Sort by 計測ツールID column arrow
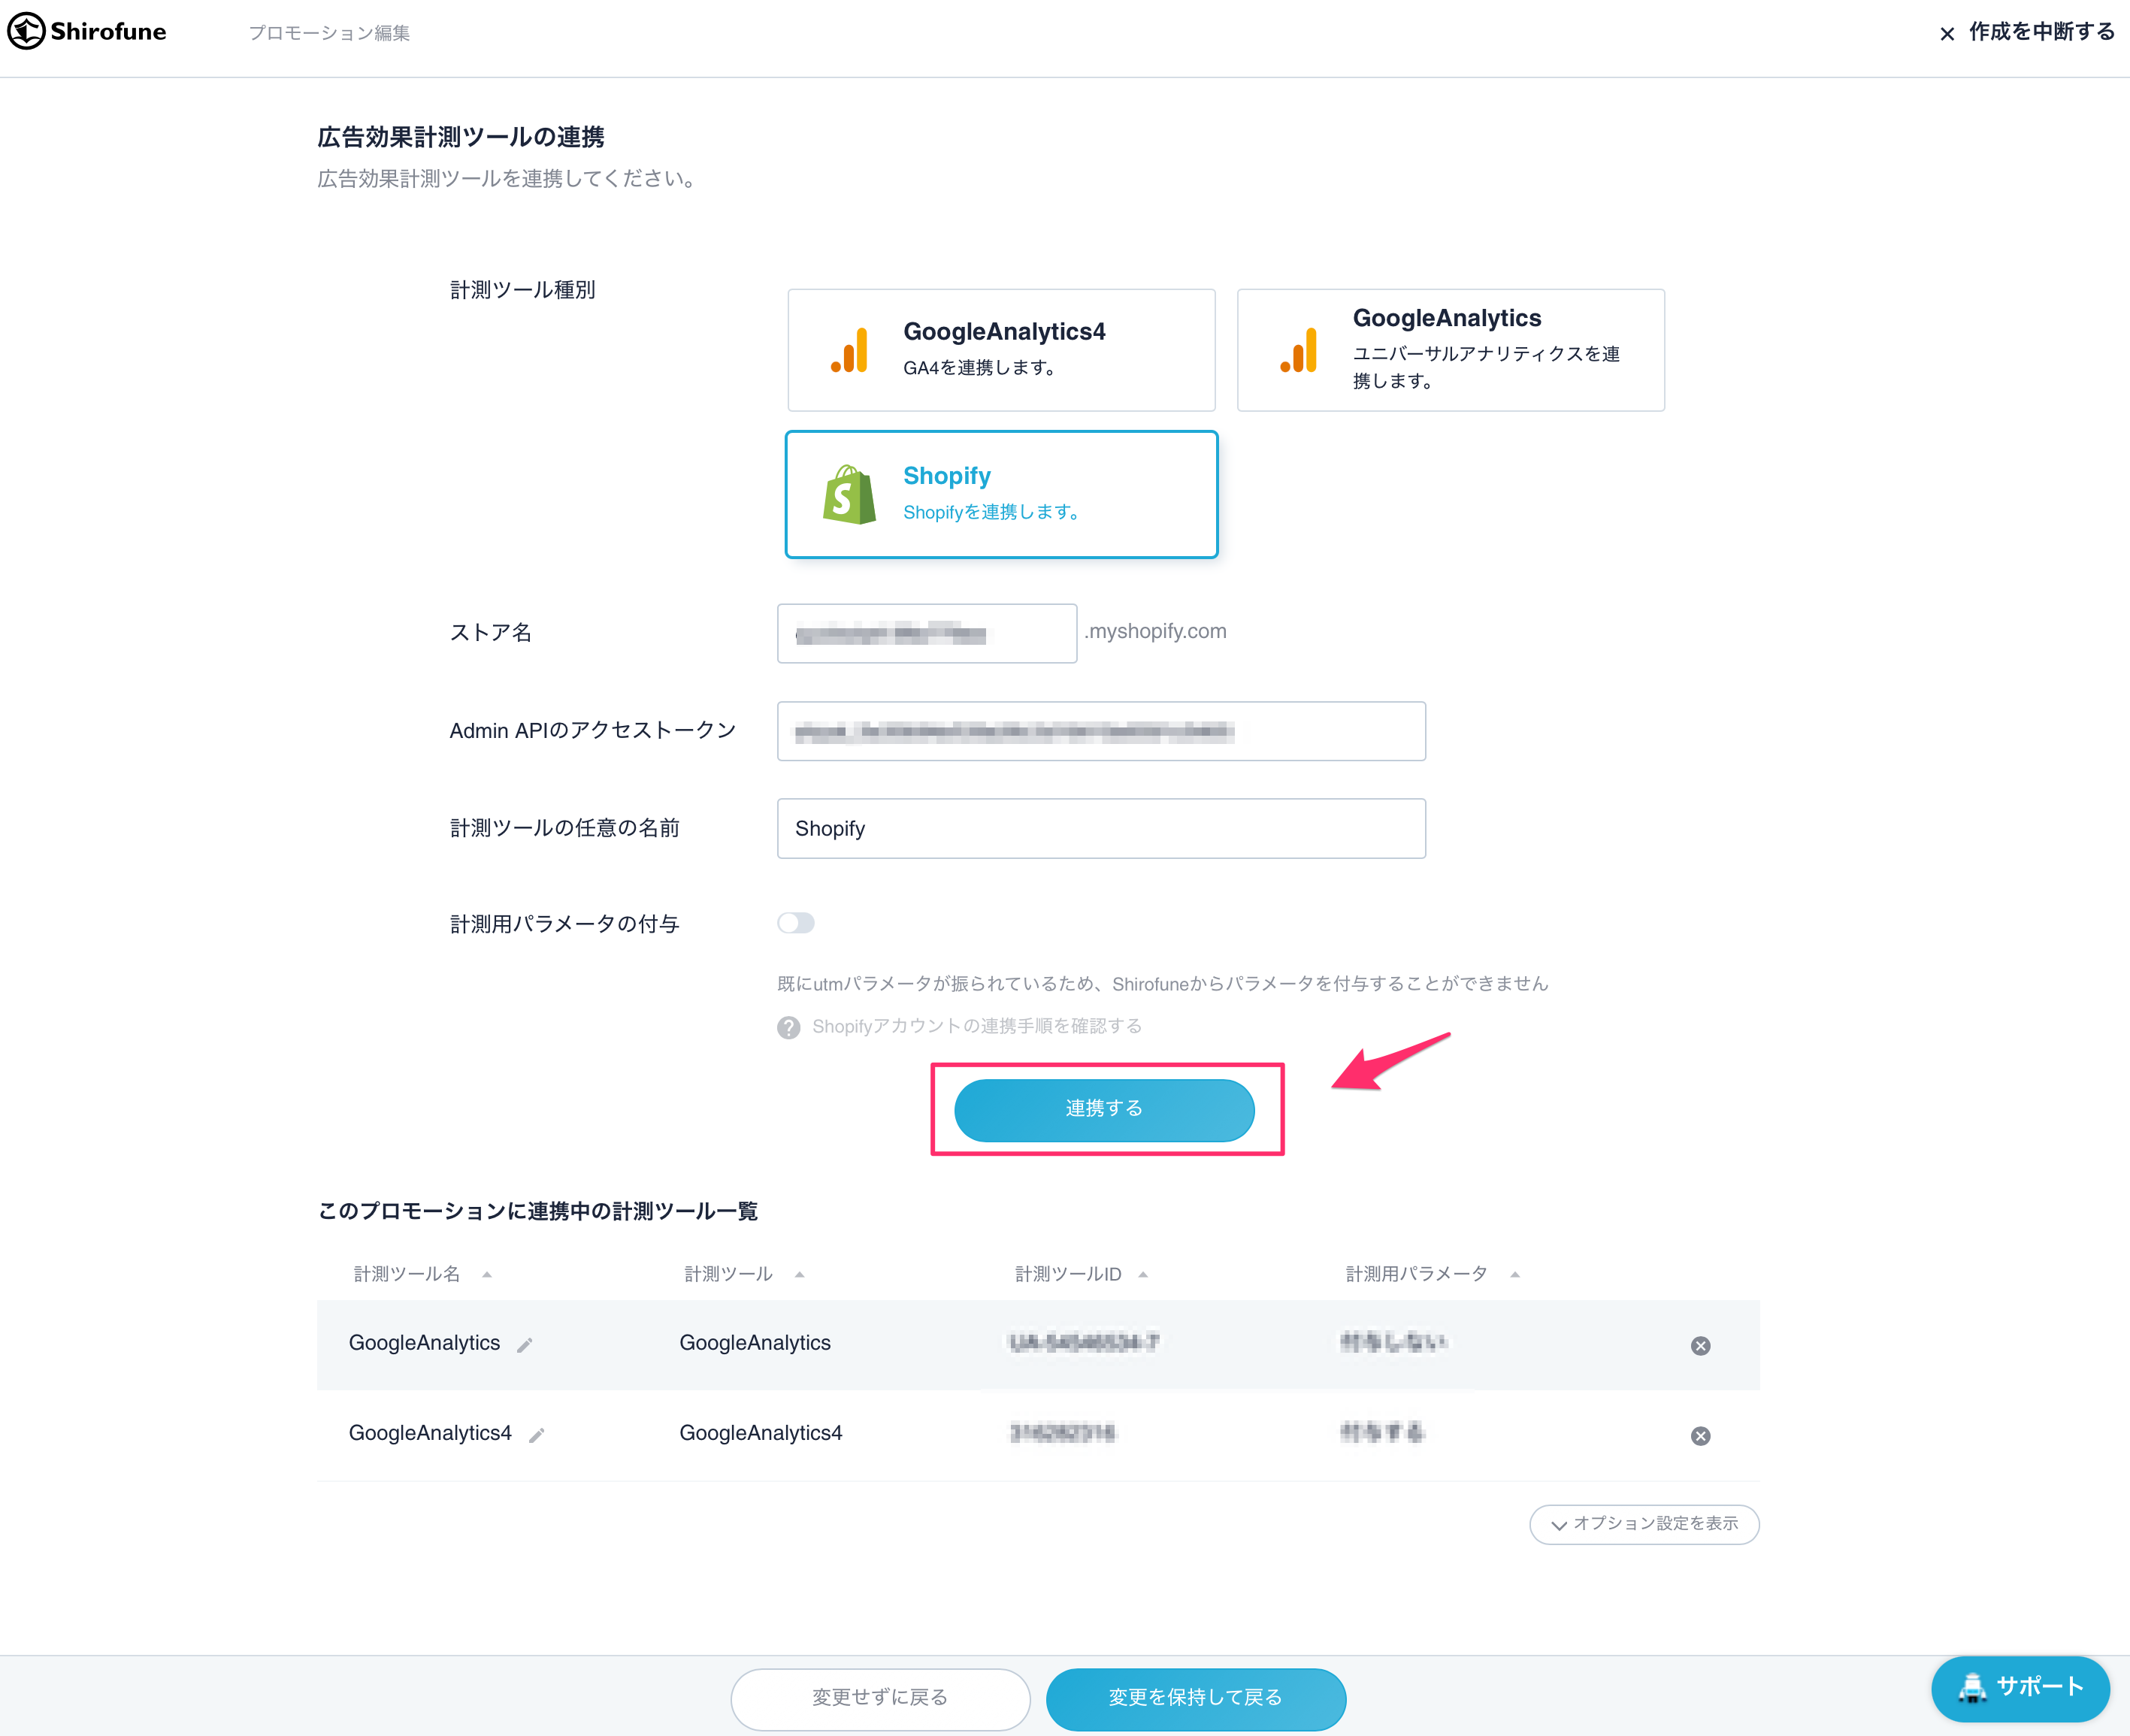The image size is (2130, 1736). [1143, 1274]
